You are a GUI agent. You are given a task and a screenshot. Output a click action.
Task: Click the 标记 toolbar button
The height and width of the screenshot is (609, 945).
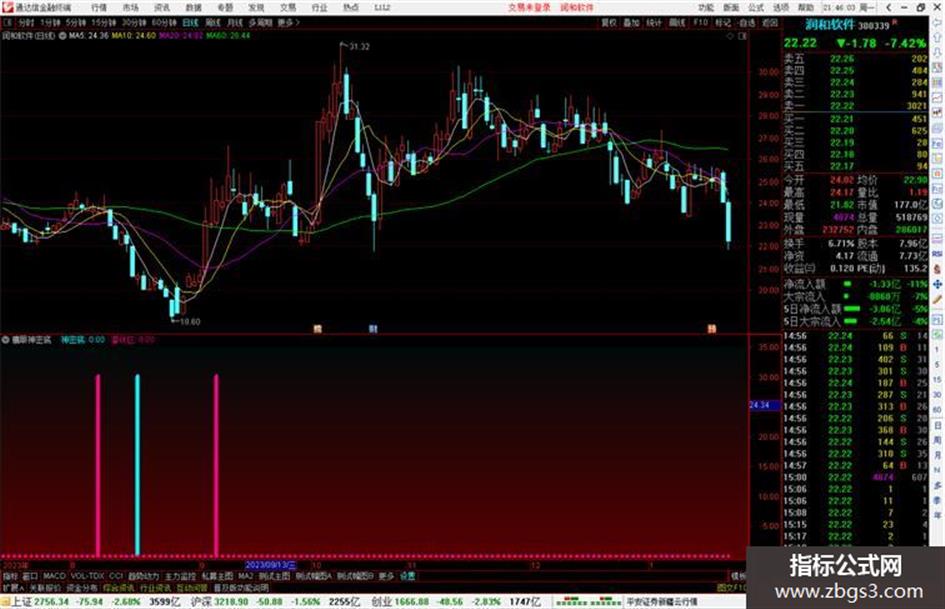coord(723,22)
